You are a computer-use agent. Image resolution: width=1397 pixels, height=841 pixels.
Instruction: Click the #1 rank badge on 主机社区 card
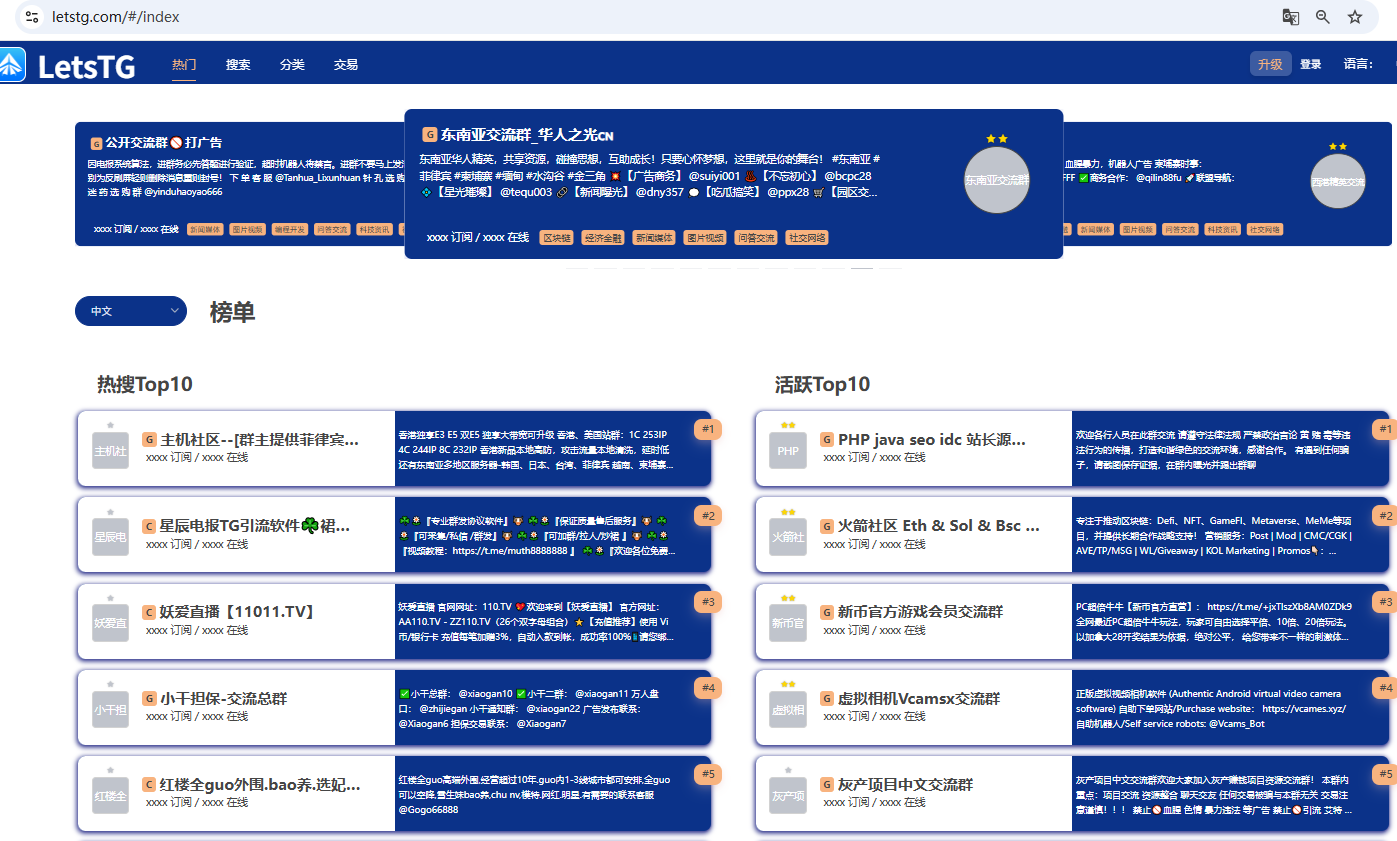pos(709,429)
